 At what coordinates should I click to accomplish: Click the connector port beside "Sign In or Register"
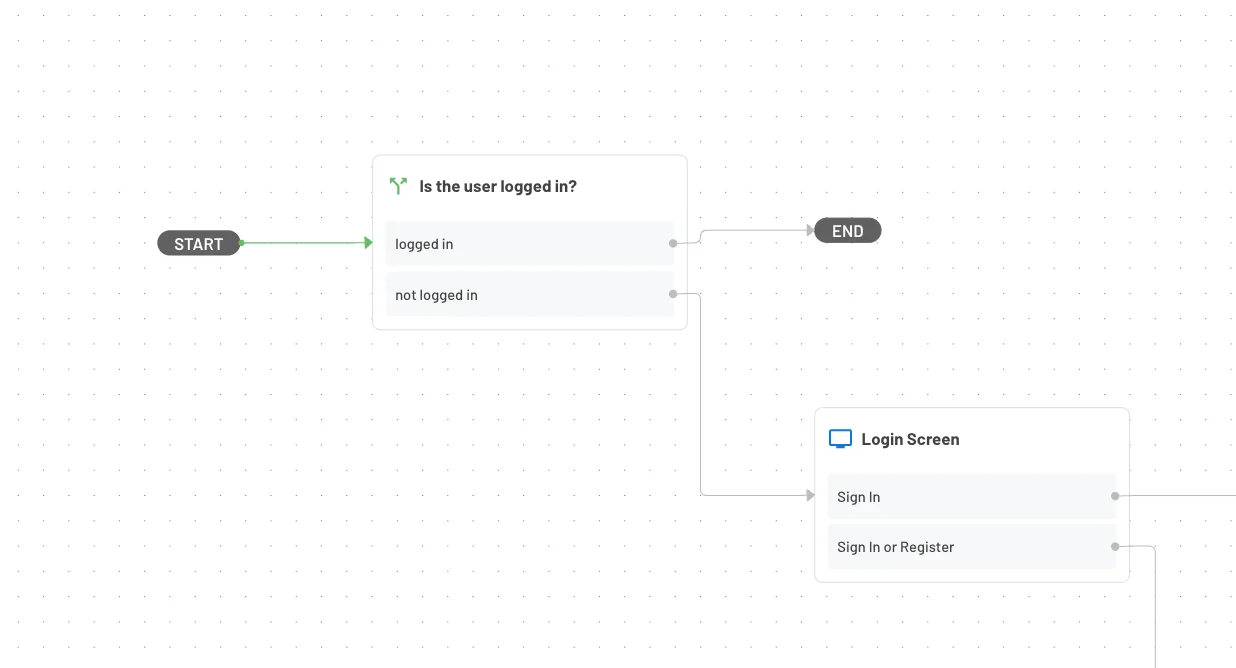(1114, 546)
